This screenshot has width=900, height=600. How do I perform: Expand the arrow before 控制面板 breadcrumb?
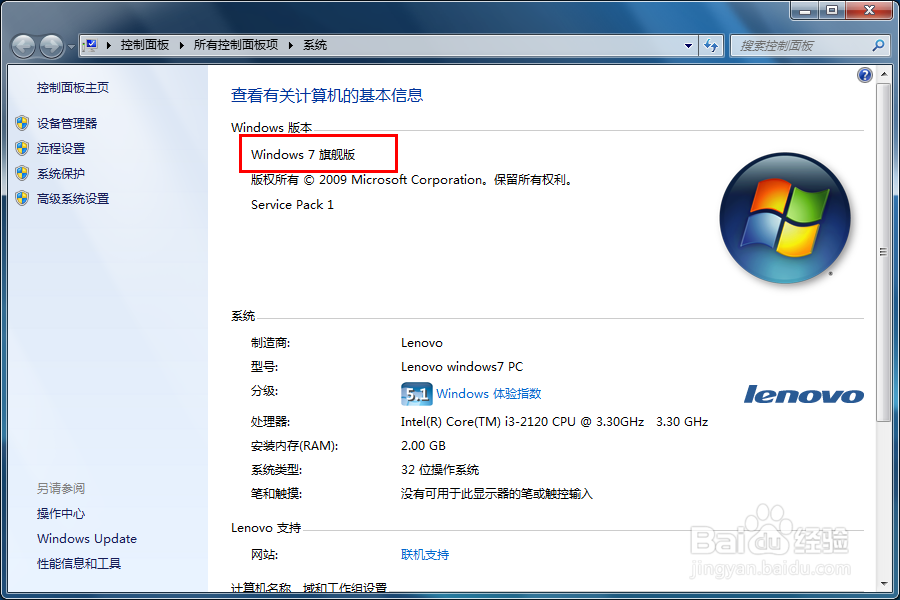tap(108, 45)
